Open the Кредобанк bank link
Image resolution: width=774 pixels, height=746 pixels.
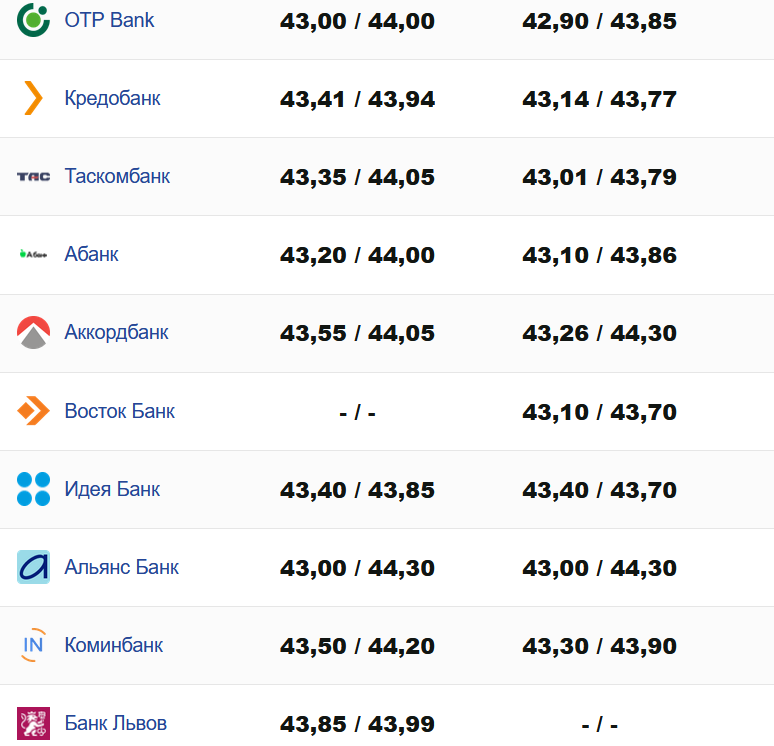pos(112,98)
